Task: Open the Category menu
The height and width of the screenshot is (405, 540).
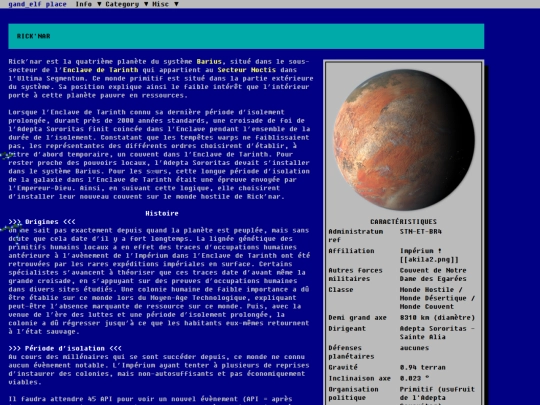Action: [x=122, y=4]
